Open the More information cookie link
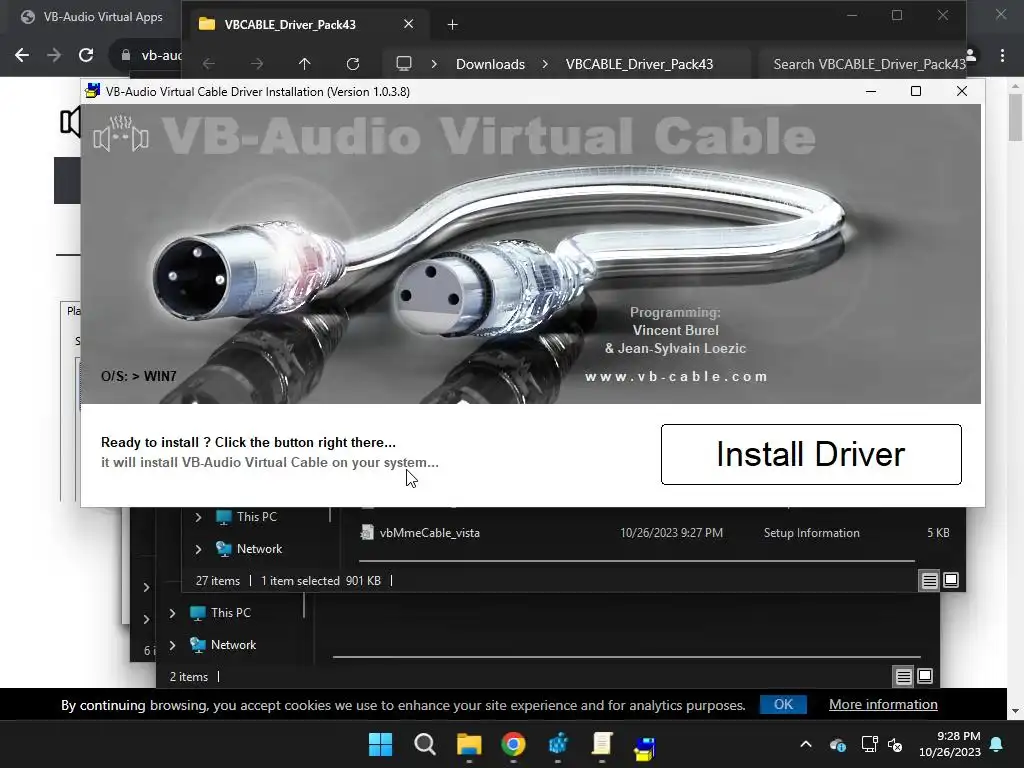Viewport: 1024px width, 768px height. [883, 705]
